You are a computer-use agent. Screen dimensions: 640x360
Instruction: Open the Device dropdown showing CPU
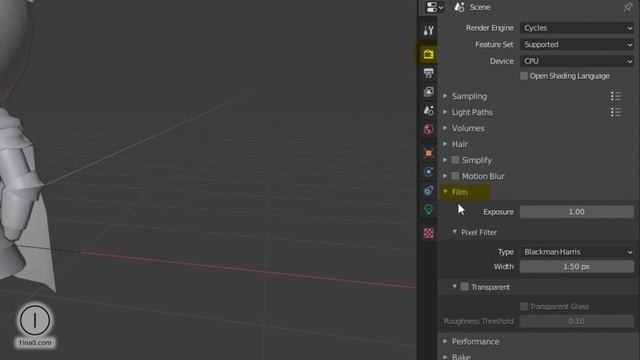tap(577, 61)
